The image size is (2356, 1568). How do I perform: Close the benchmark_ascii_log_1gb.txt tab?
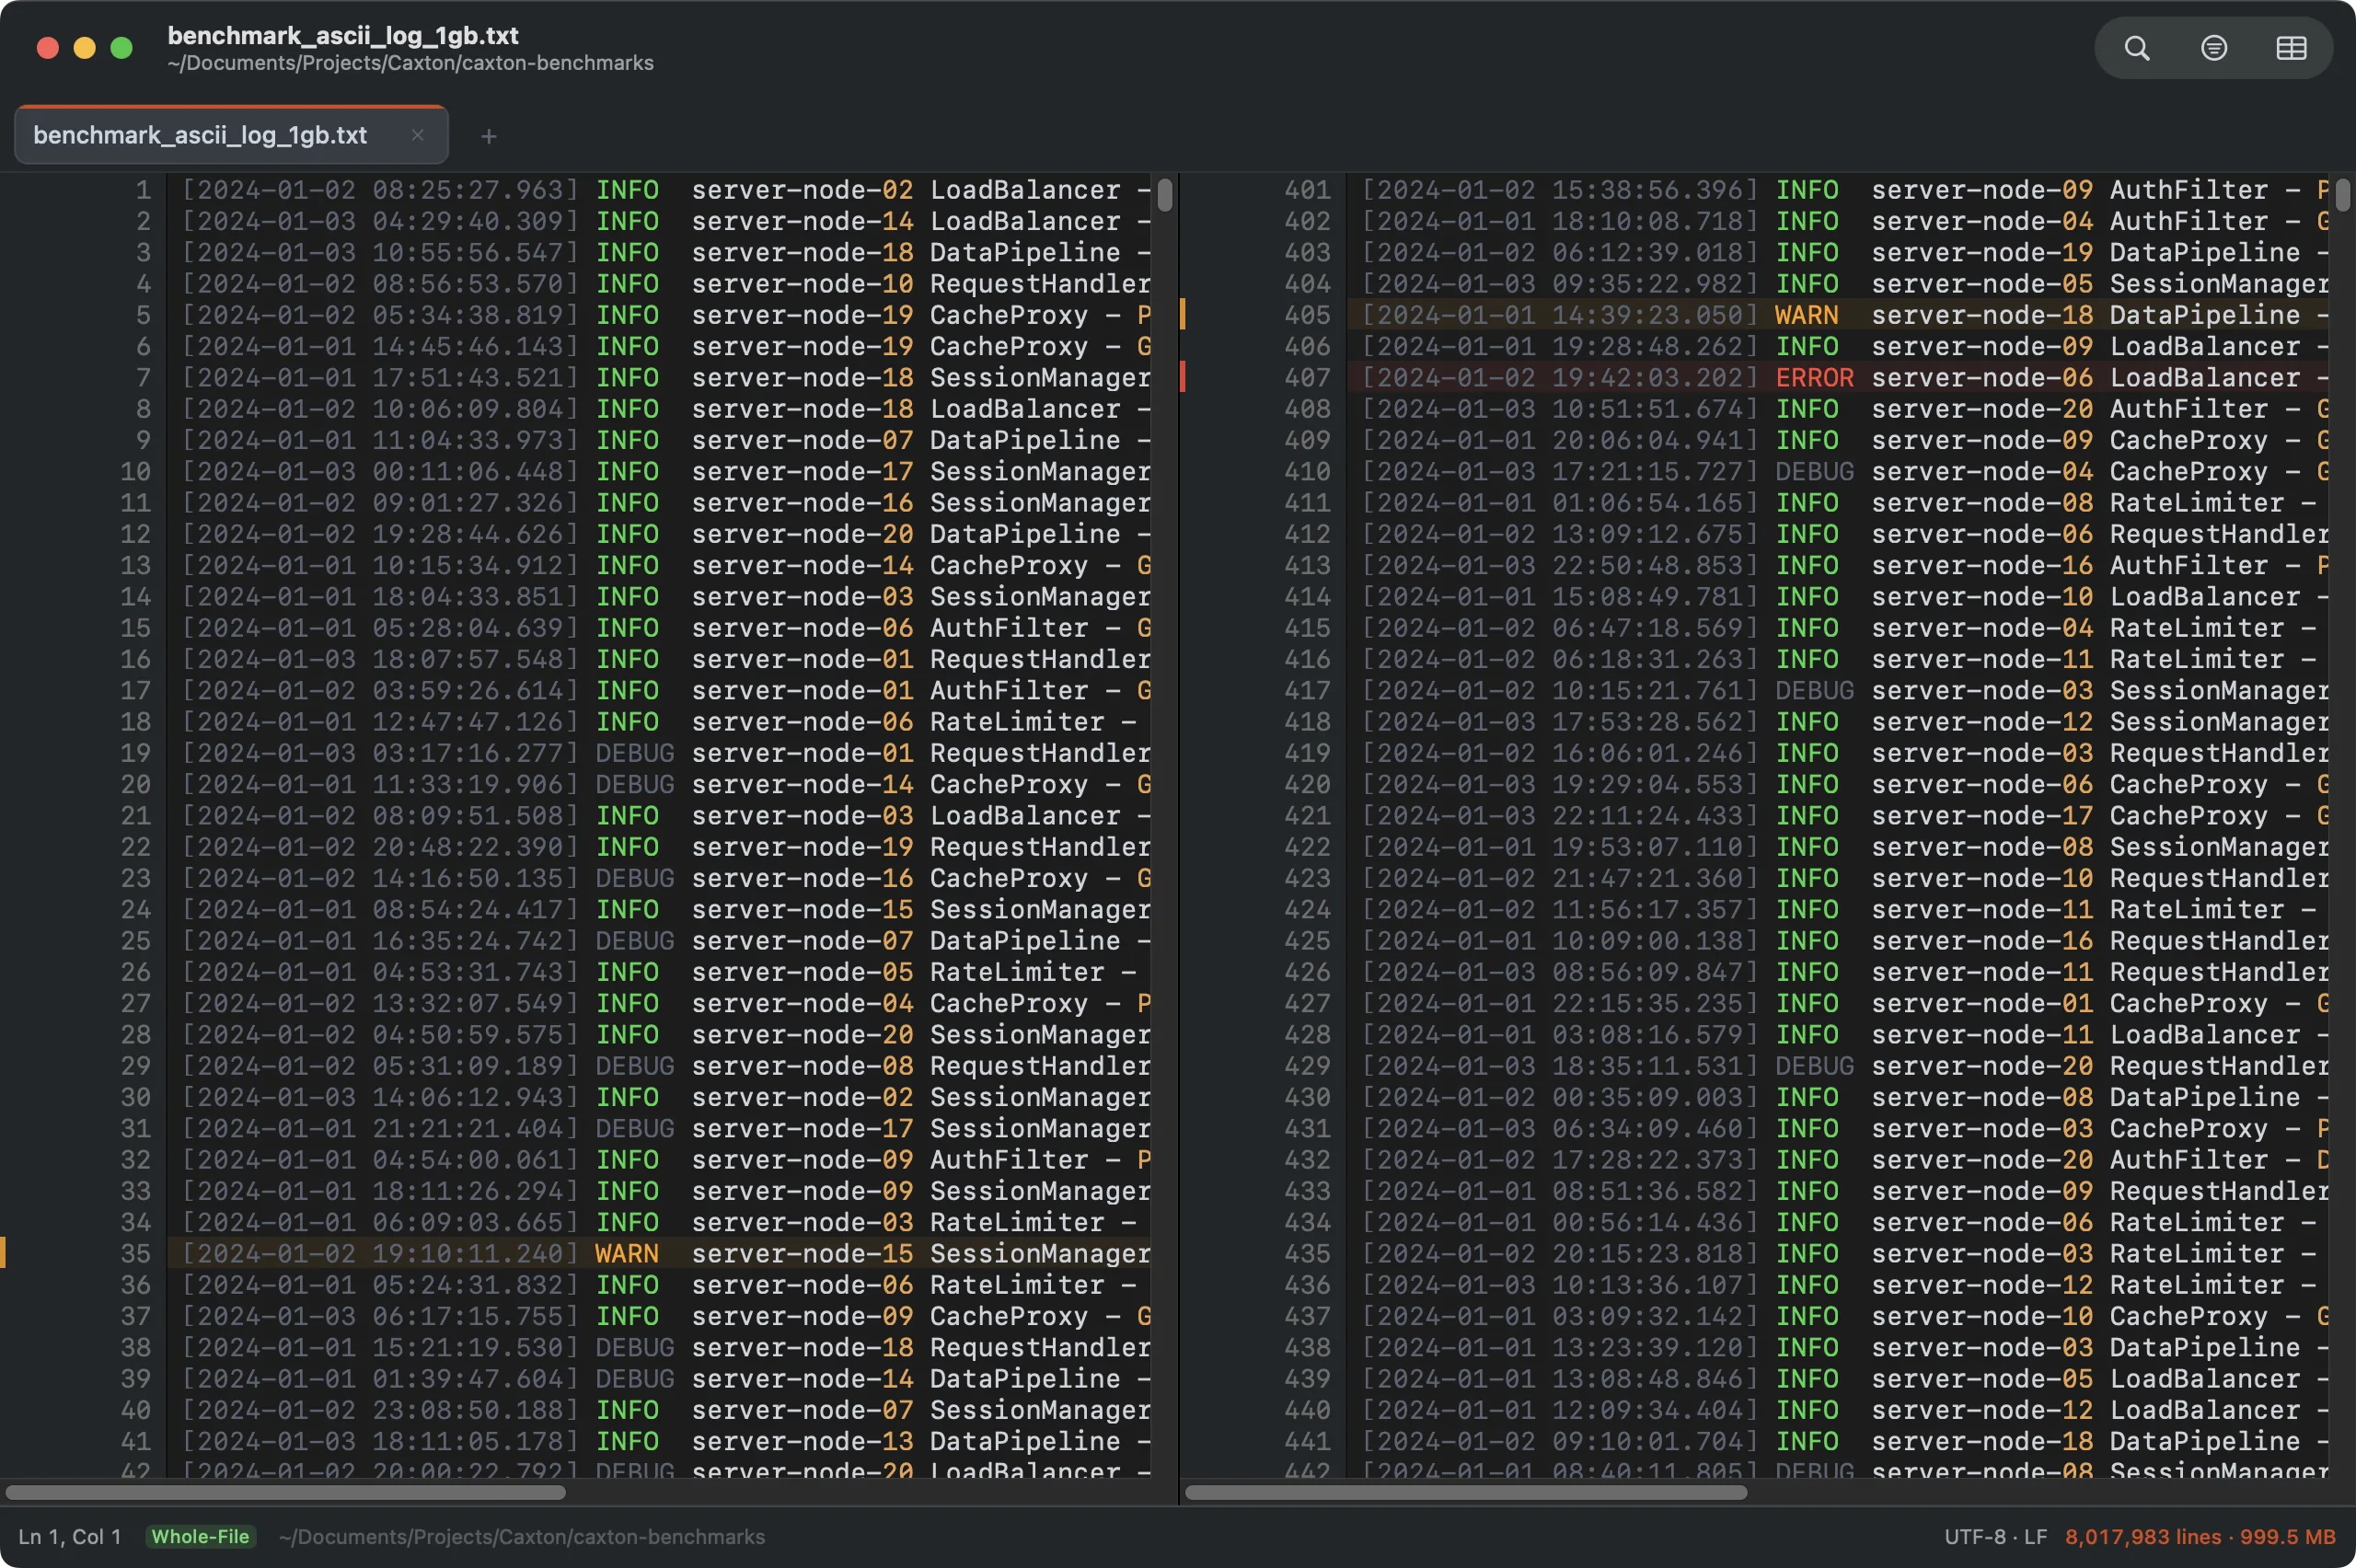click(x=417, y=135)
